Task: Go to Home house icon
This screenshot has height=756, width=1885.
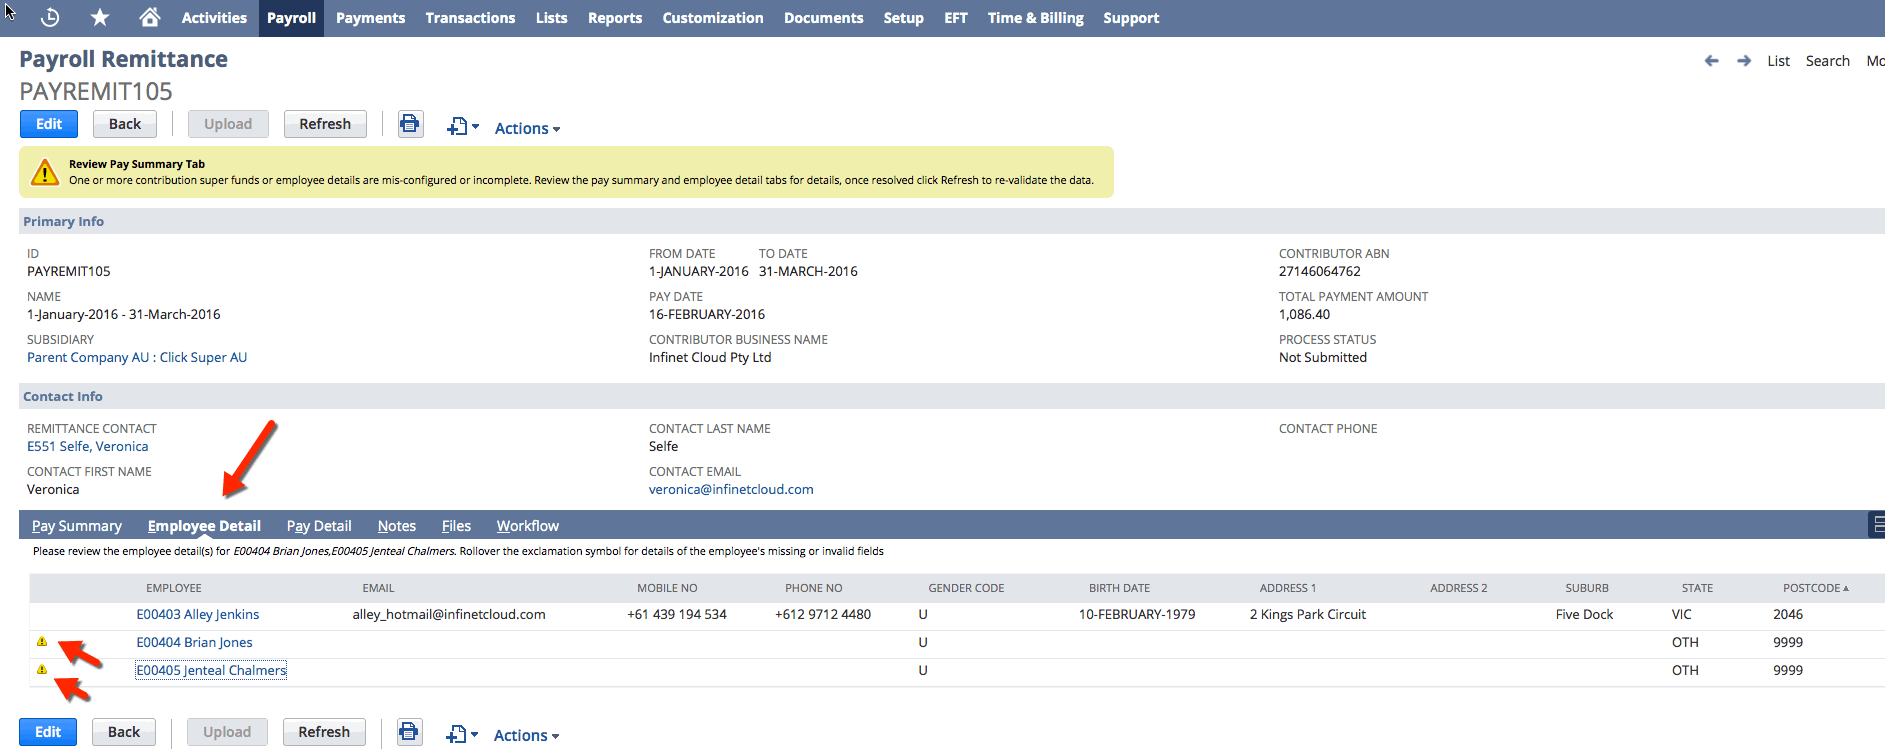Action: [150, 18]
